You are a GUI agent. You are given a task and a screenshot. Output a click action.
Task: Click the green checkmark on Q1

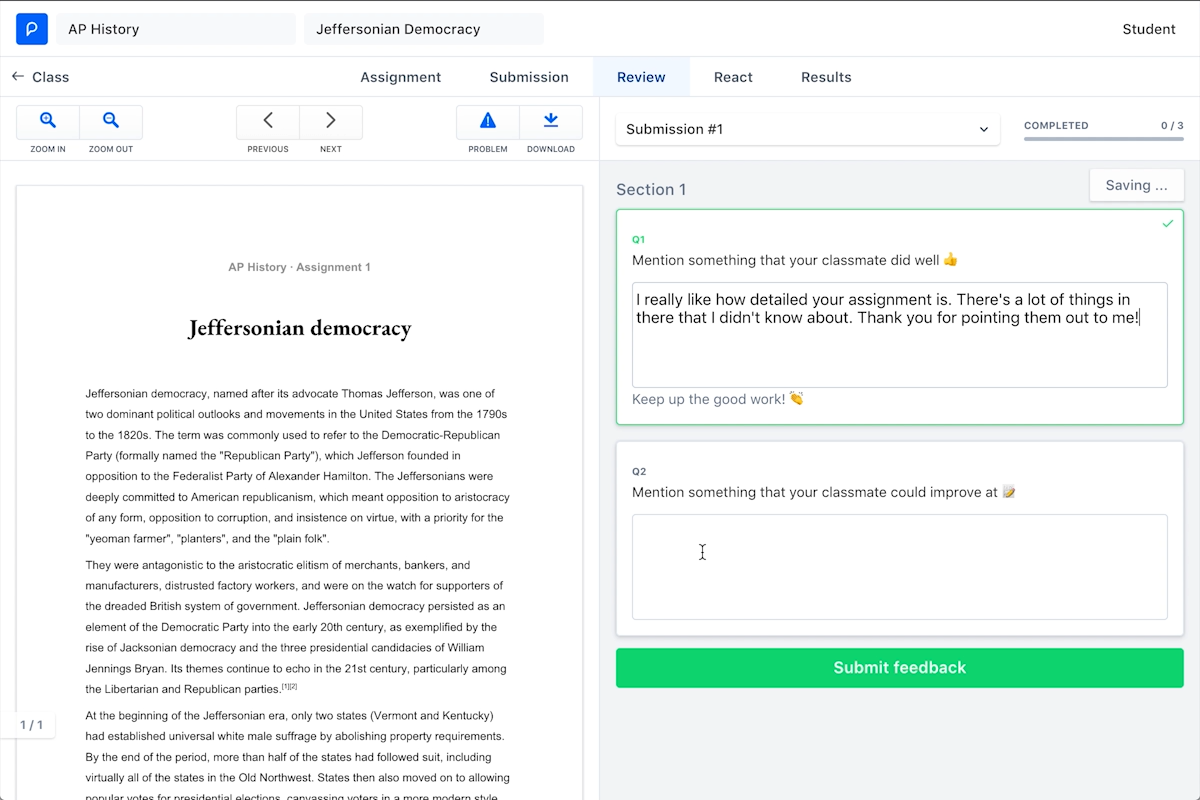pyautogui.click(x=1167, y=224)
